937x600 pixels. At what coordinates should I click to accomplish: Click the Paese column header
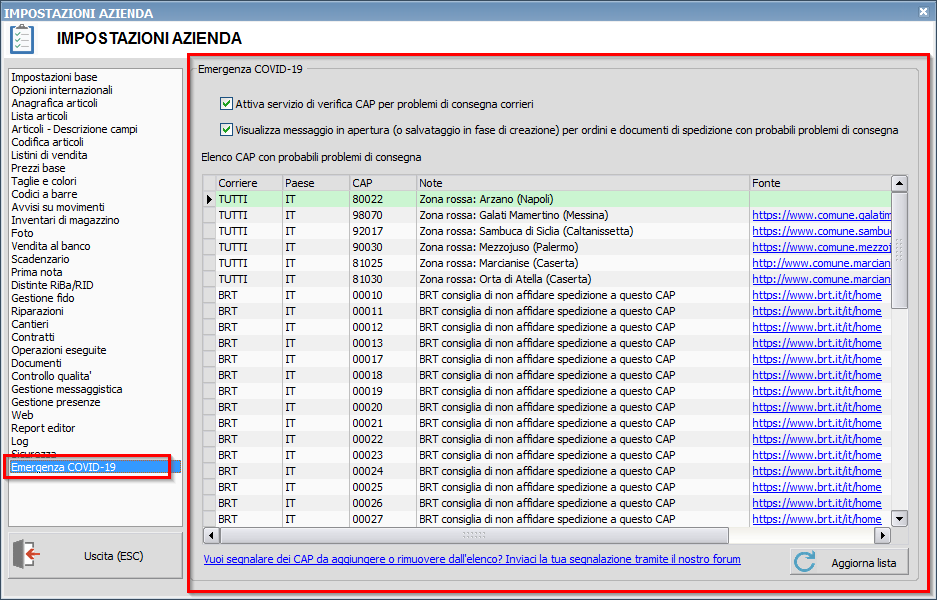[316, 183]
